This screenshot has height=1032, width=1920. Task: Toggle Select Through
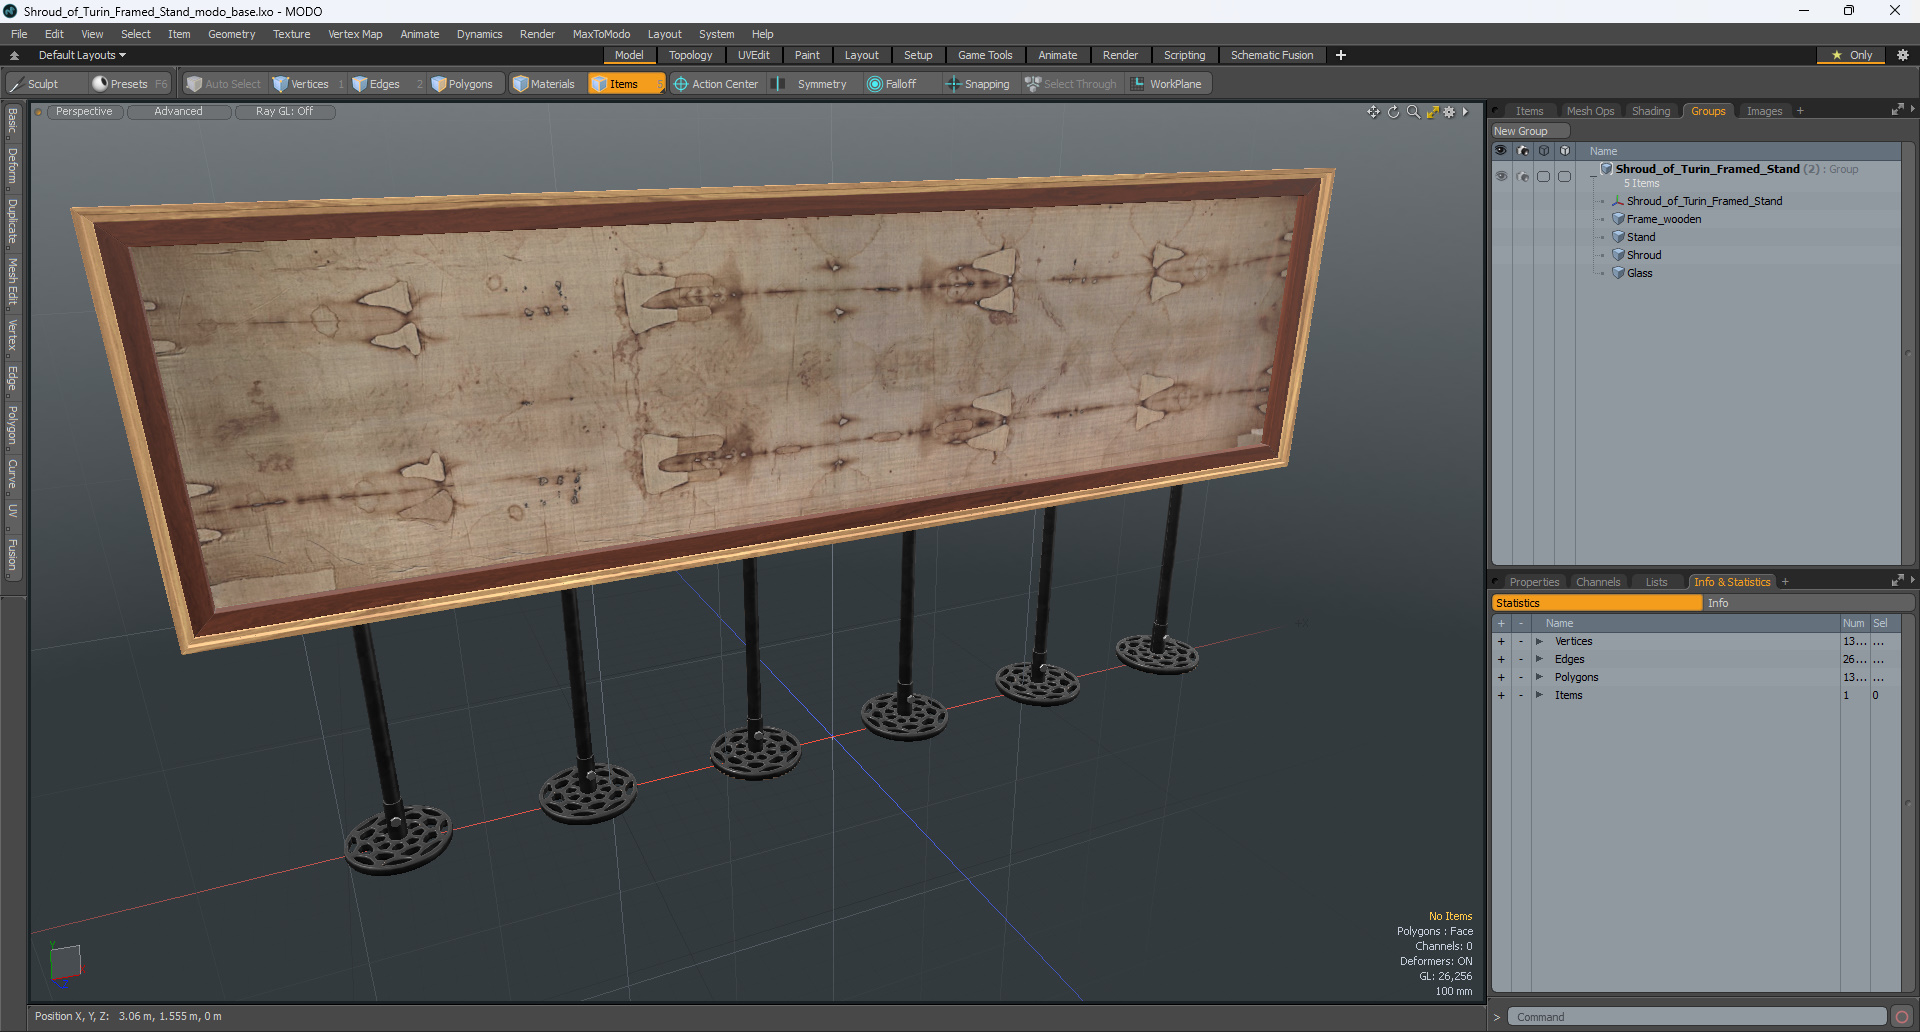point(1070,84)
